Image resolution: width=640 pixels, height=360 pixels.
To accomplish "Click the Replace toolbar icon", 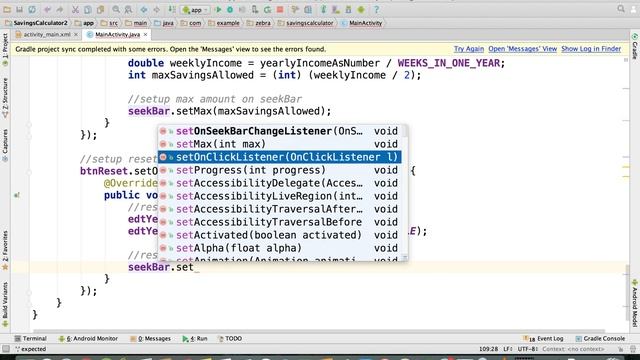I will click(129, 9).
